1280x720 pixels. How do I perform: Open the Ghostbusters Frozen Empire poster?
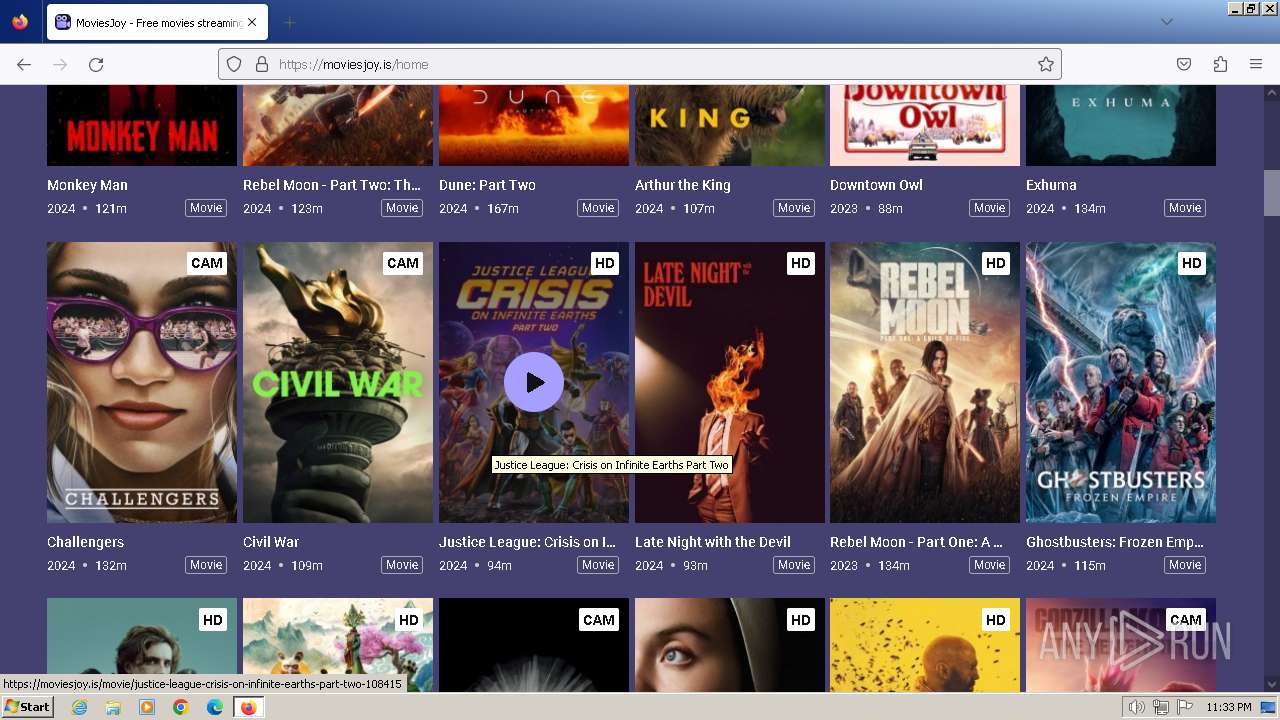point(1121,382)
